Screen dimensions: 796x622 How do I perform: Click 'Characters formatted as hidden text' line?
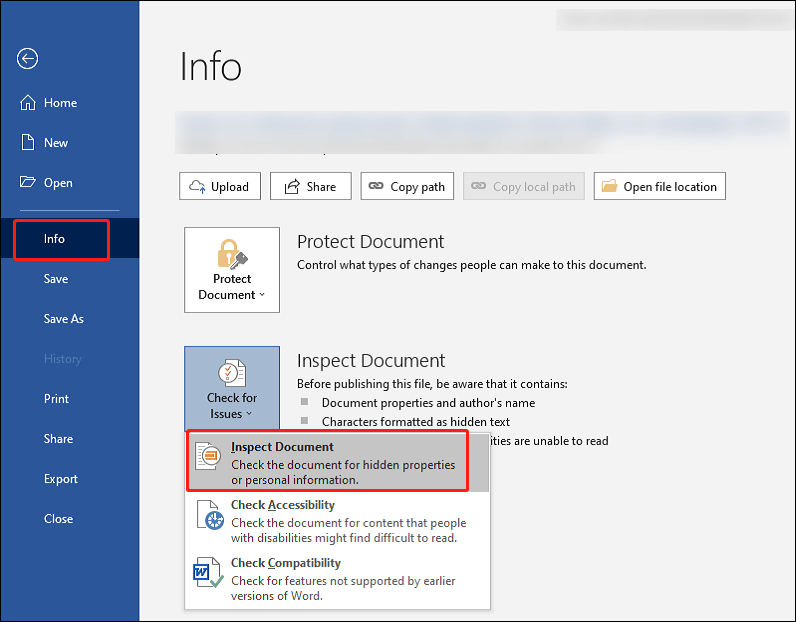click(416, 421)
